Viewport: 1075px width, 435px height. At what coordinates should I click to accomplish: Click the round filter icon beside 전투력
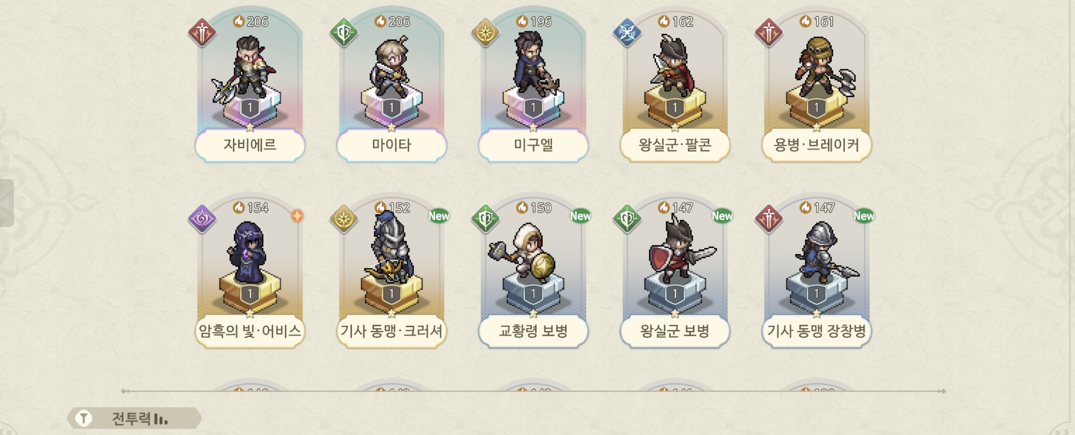(84, 418)
